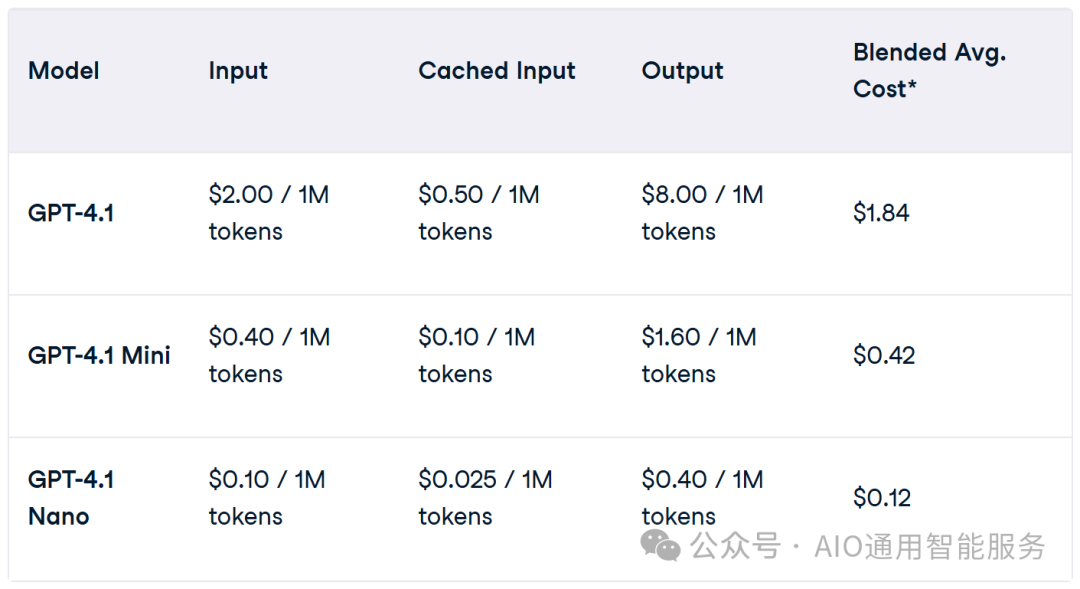The width and height of the screenshot is (1080, 589).
Task: Select the GPT-4.1 Mini row label
Action: tap(99, 355)
